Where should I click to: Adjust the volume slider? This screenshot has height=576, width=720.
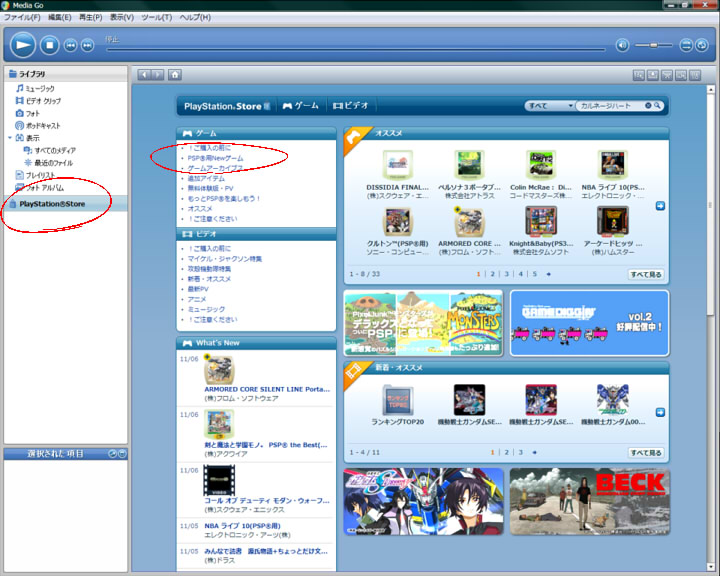pyautogui.click(x=653, y=45)
